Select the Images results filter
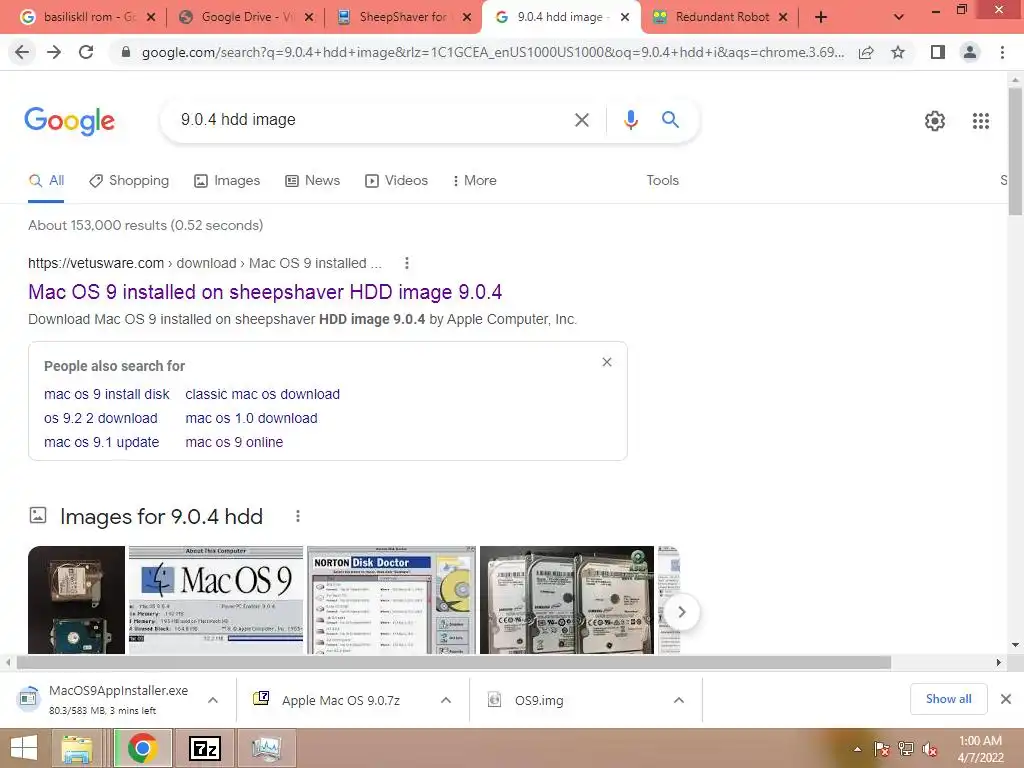The width and height of the screenshot is (1024, 768). (227, 180)
